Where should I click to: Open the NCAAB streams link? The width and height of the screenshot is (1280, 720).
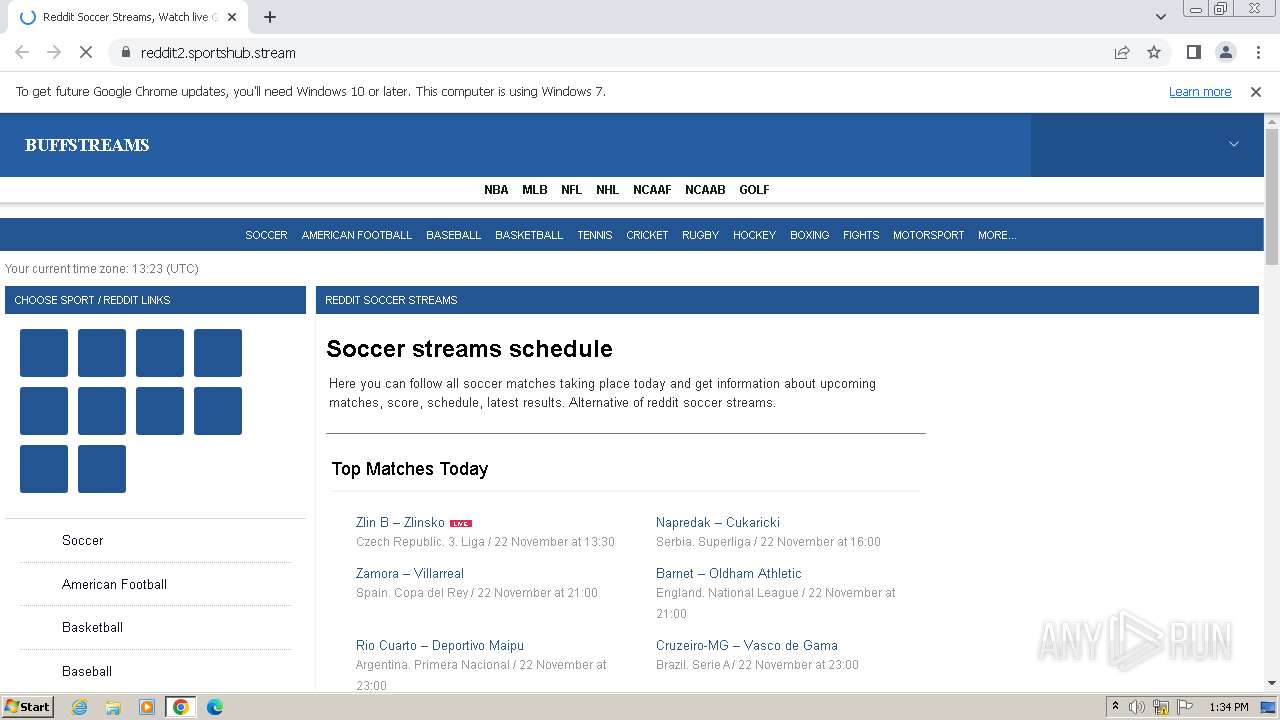(705, 189)
